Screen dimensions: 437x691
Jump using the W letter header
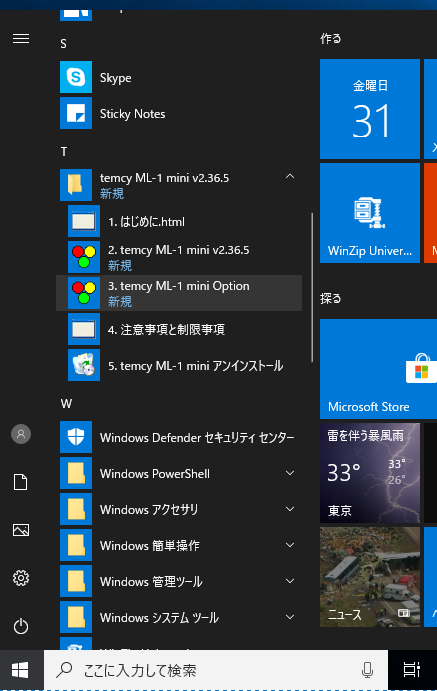pos(66,404)
